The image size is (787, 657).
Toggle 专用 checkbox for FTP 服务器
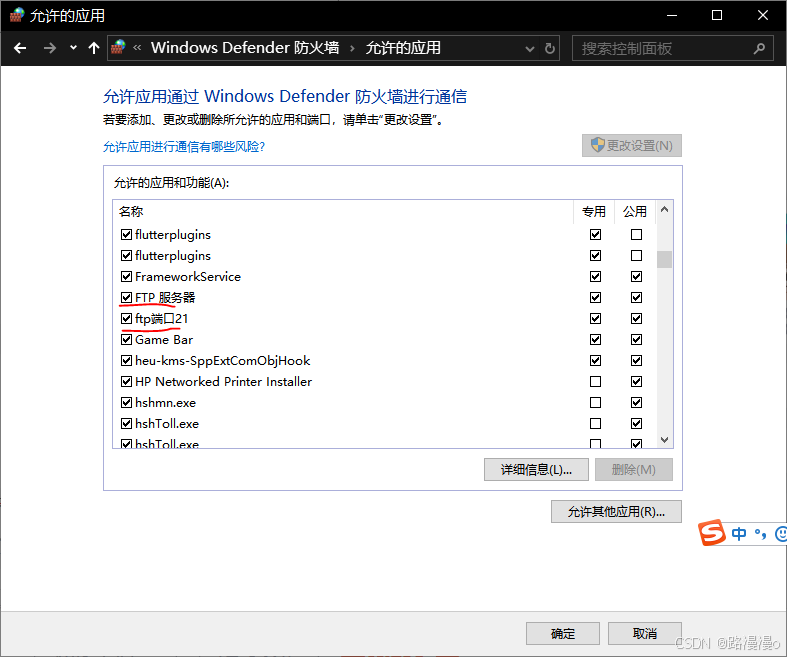(595, 298)
